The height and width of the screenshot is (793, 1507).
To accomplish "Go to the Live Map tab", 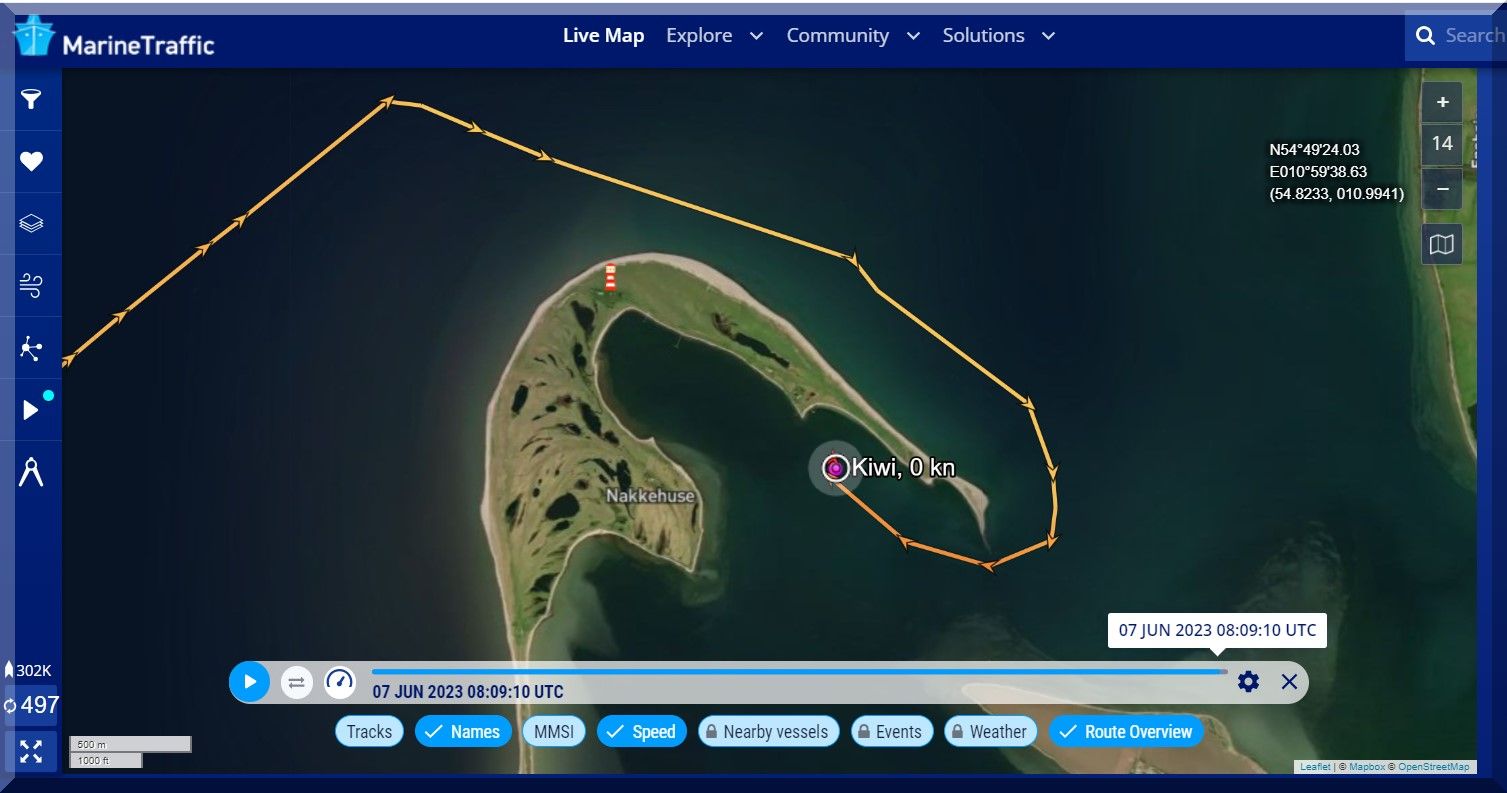I will pyautogui.click(x=603, y=35).
